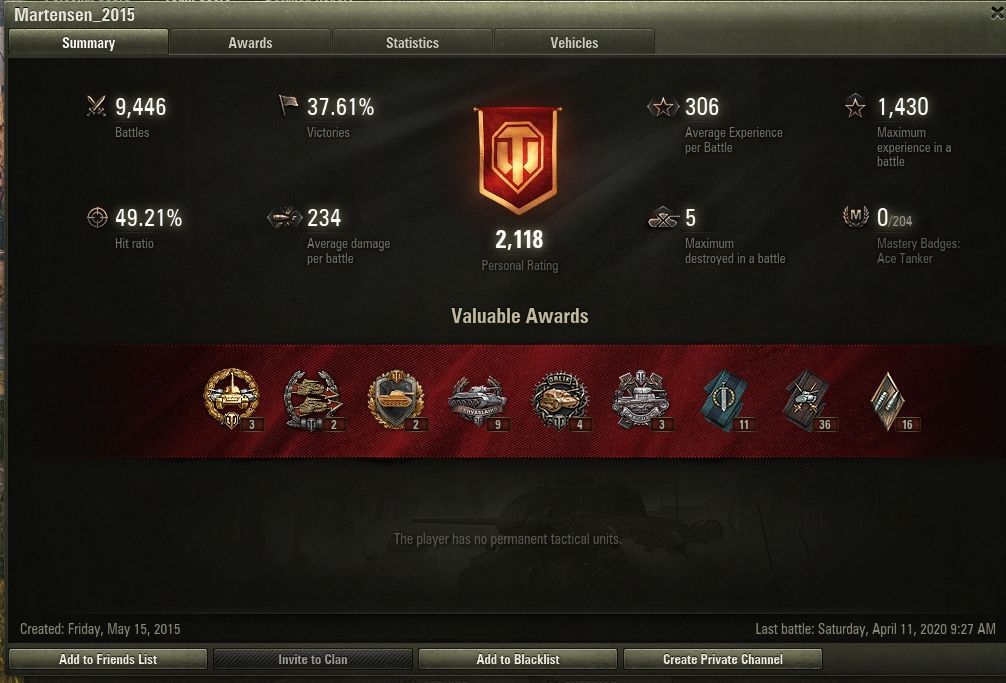The height and width of the screenshot is (683, 1006).
Task: Click the Average damage per battle icon
Action: [x=284, y=218]
